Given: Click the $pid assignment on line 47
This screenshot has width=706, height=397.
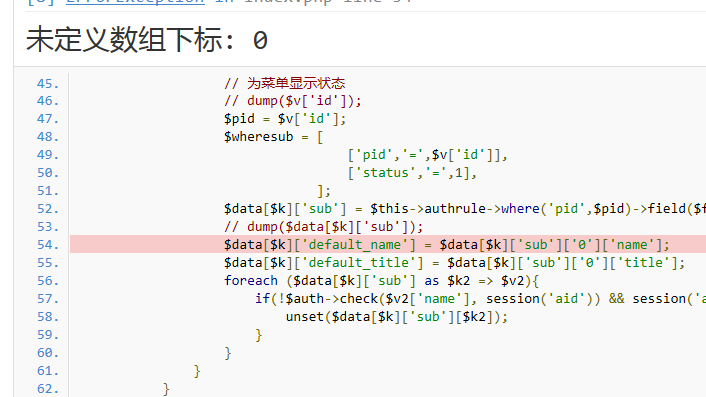Looking at the screenshot, I should click(x=285, y=119).
